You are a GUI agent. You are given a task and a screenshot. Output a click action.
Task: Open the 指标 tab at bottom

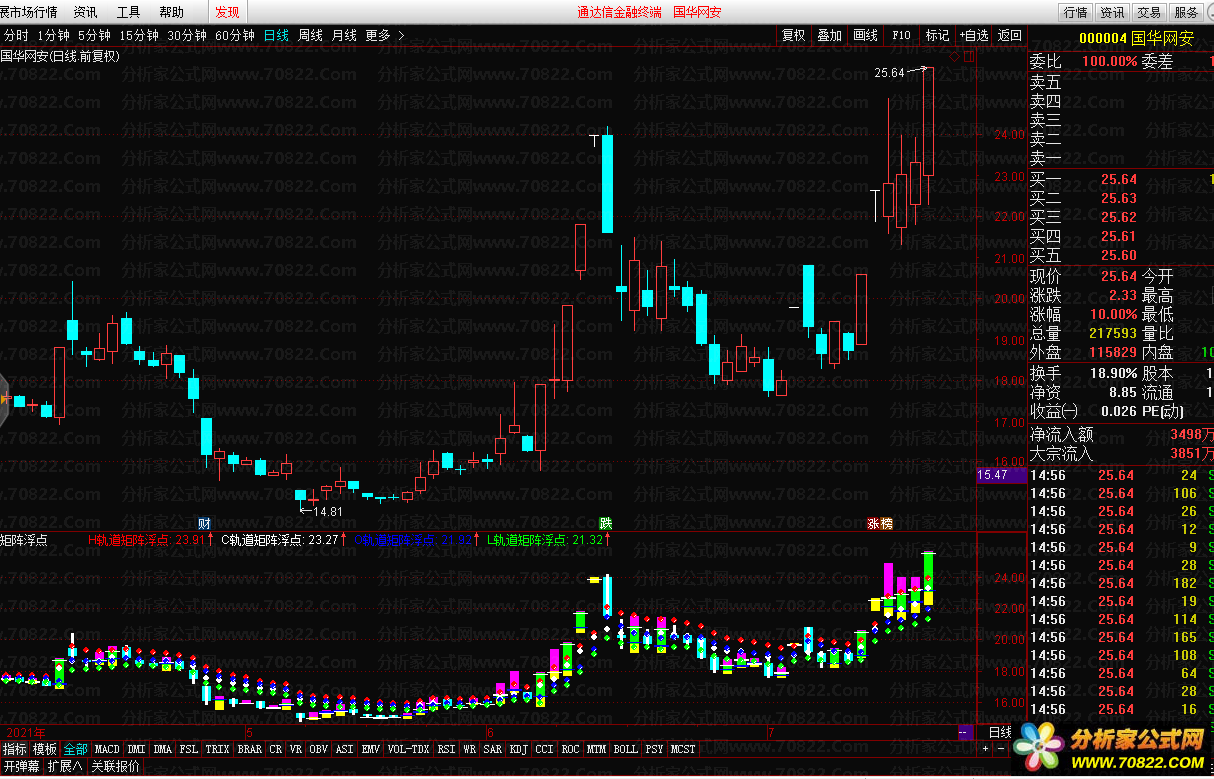pyautogui.click(x=15, y=749)
